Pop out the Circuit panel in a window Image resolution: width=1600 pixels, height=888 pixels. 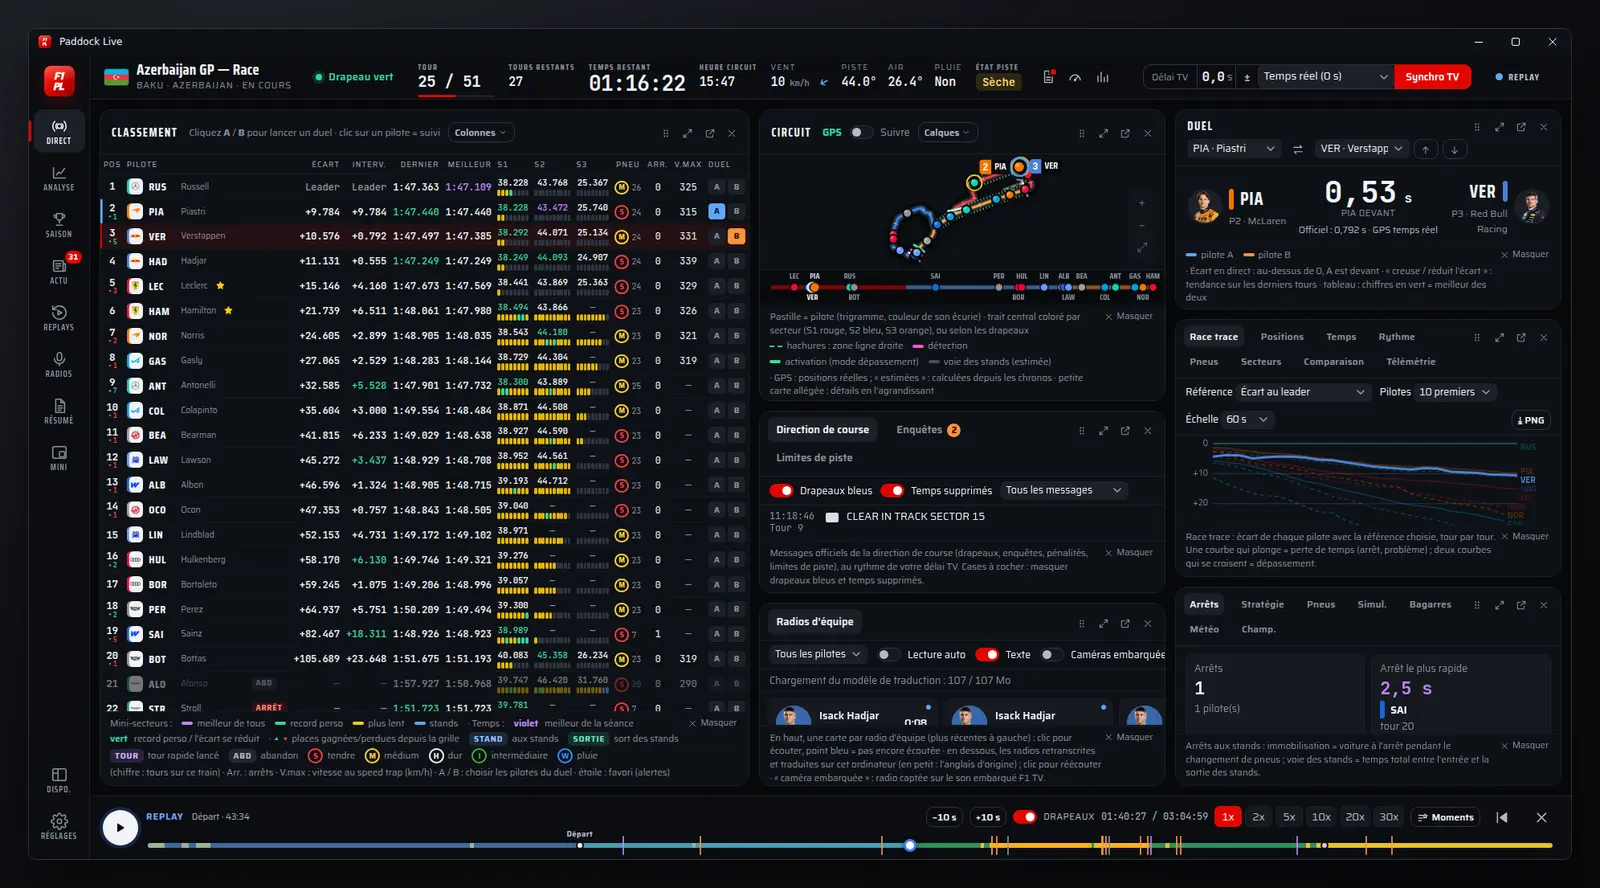pyautogui.click(x=1125, y=133)
